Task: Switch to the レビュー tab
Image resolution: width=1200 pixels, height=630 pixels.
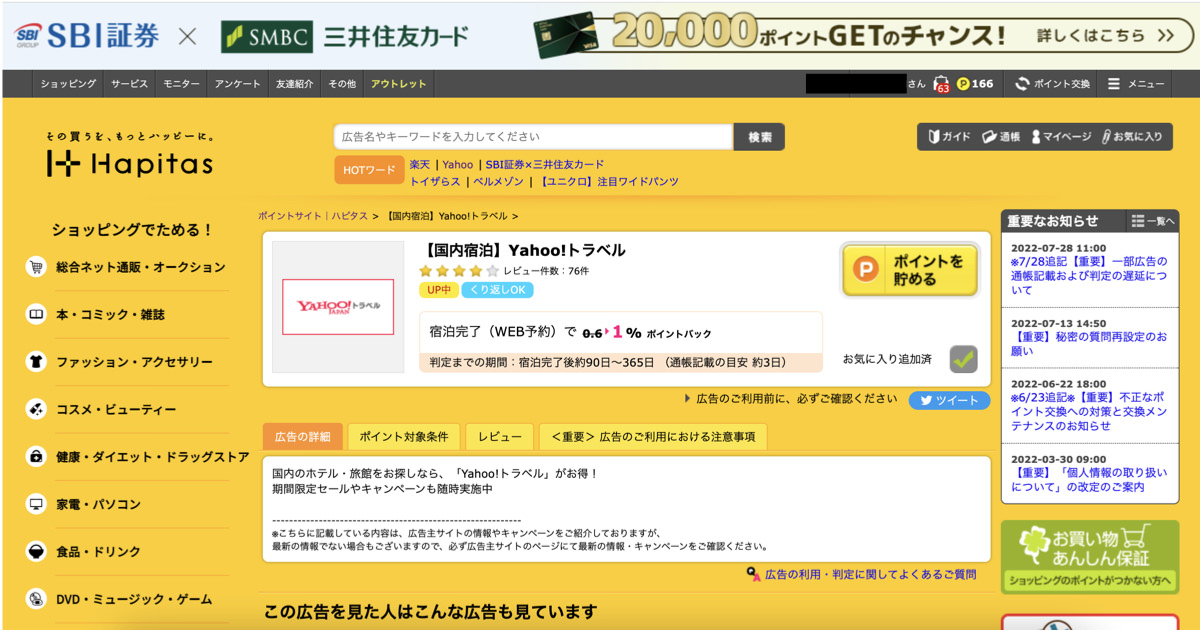Action: coord(500,437)
